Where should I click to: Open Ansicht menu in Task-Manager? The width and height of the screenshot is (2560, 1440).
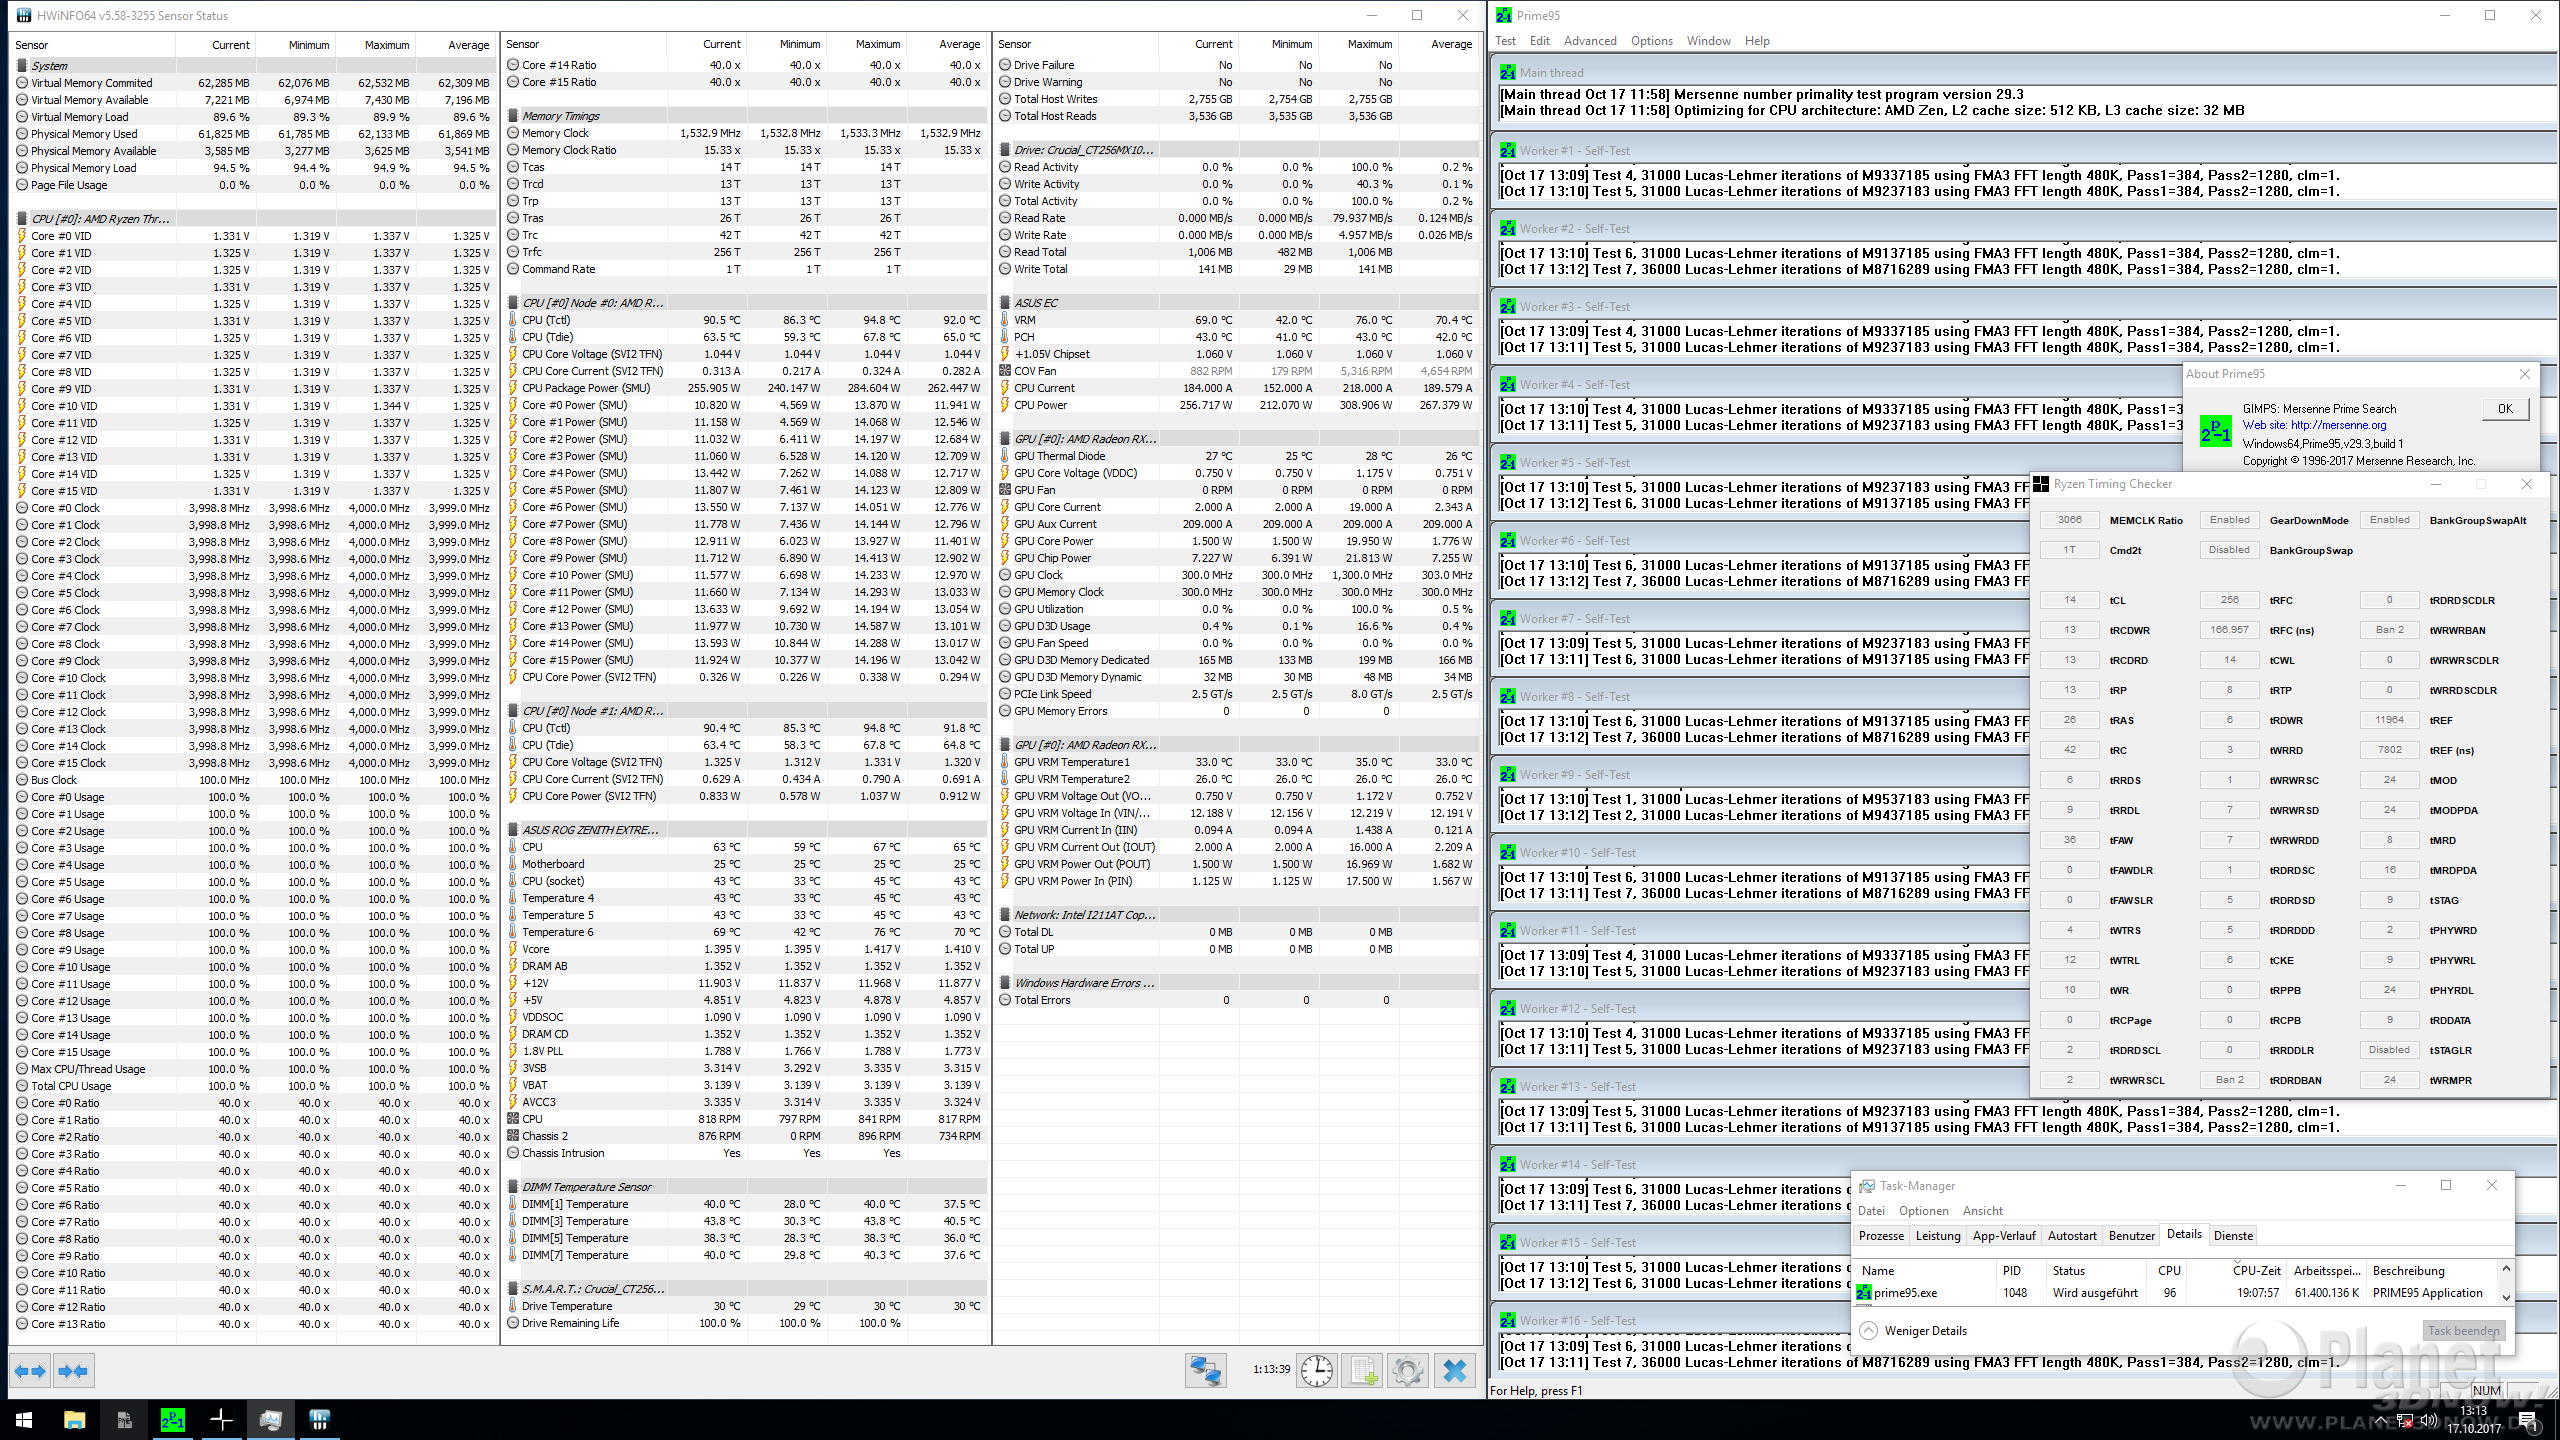(1982, 1211)
